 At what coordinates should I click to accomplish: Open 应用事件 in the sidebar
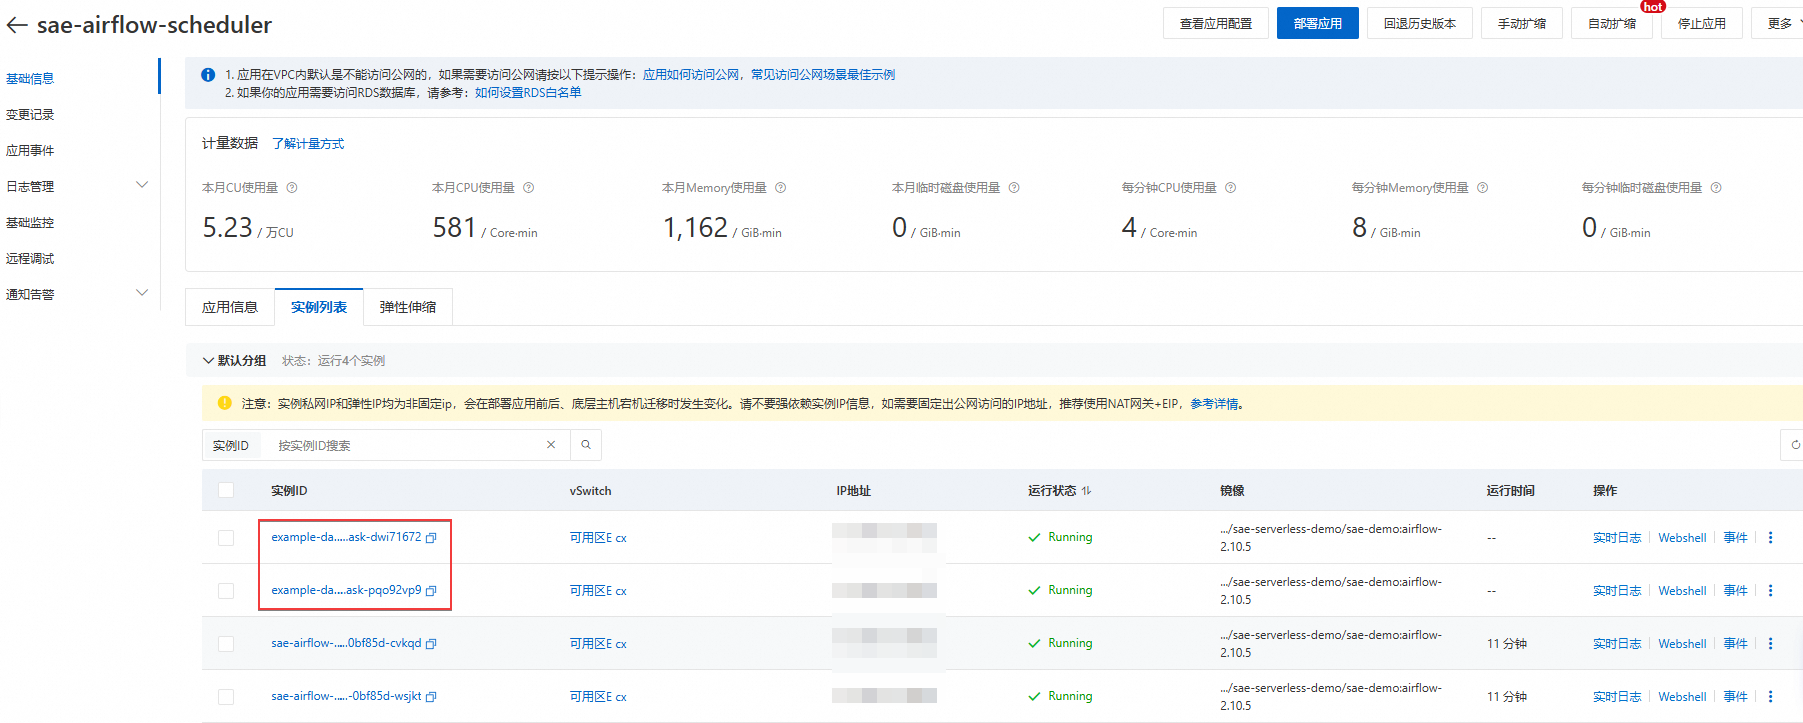30,150
